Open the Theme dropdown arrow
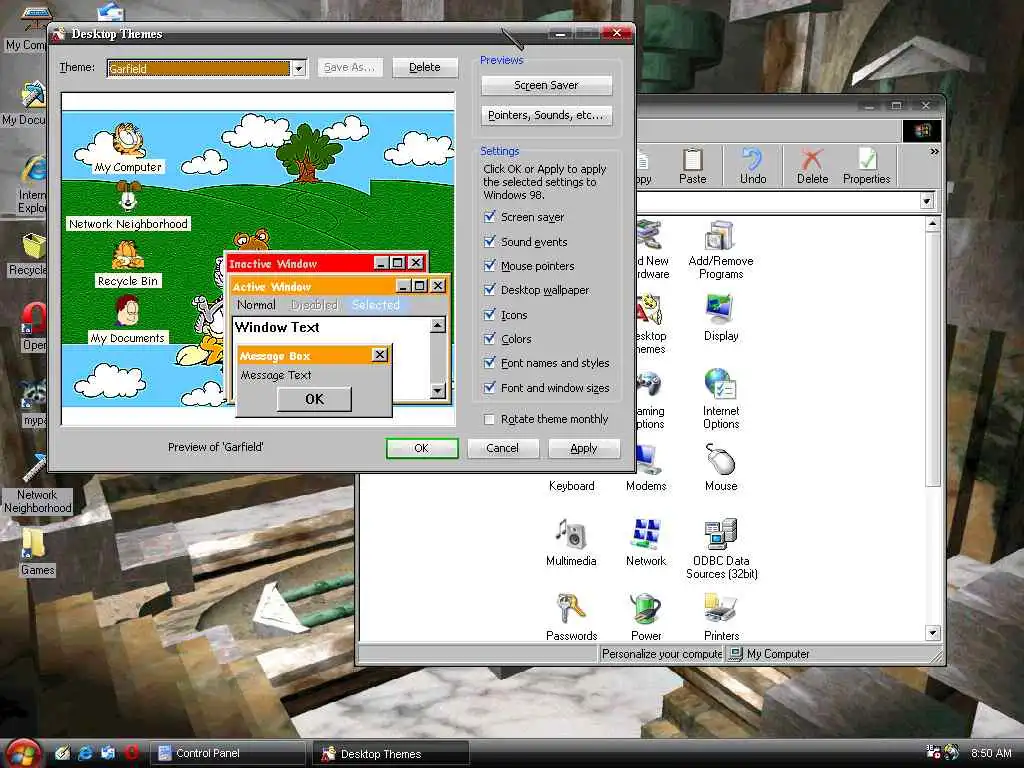This screenshot has height=768, width=1024. (298, 68)
